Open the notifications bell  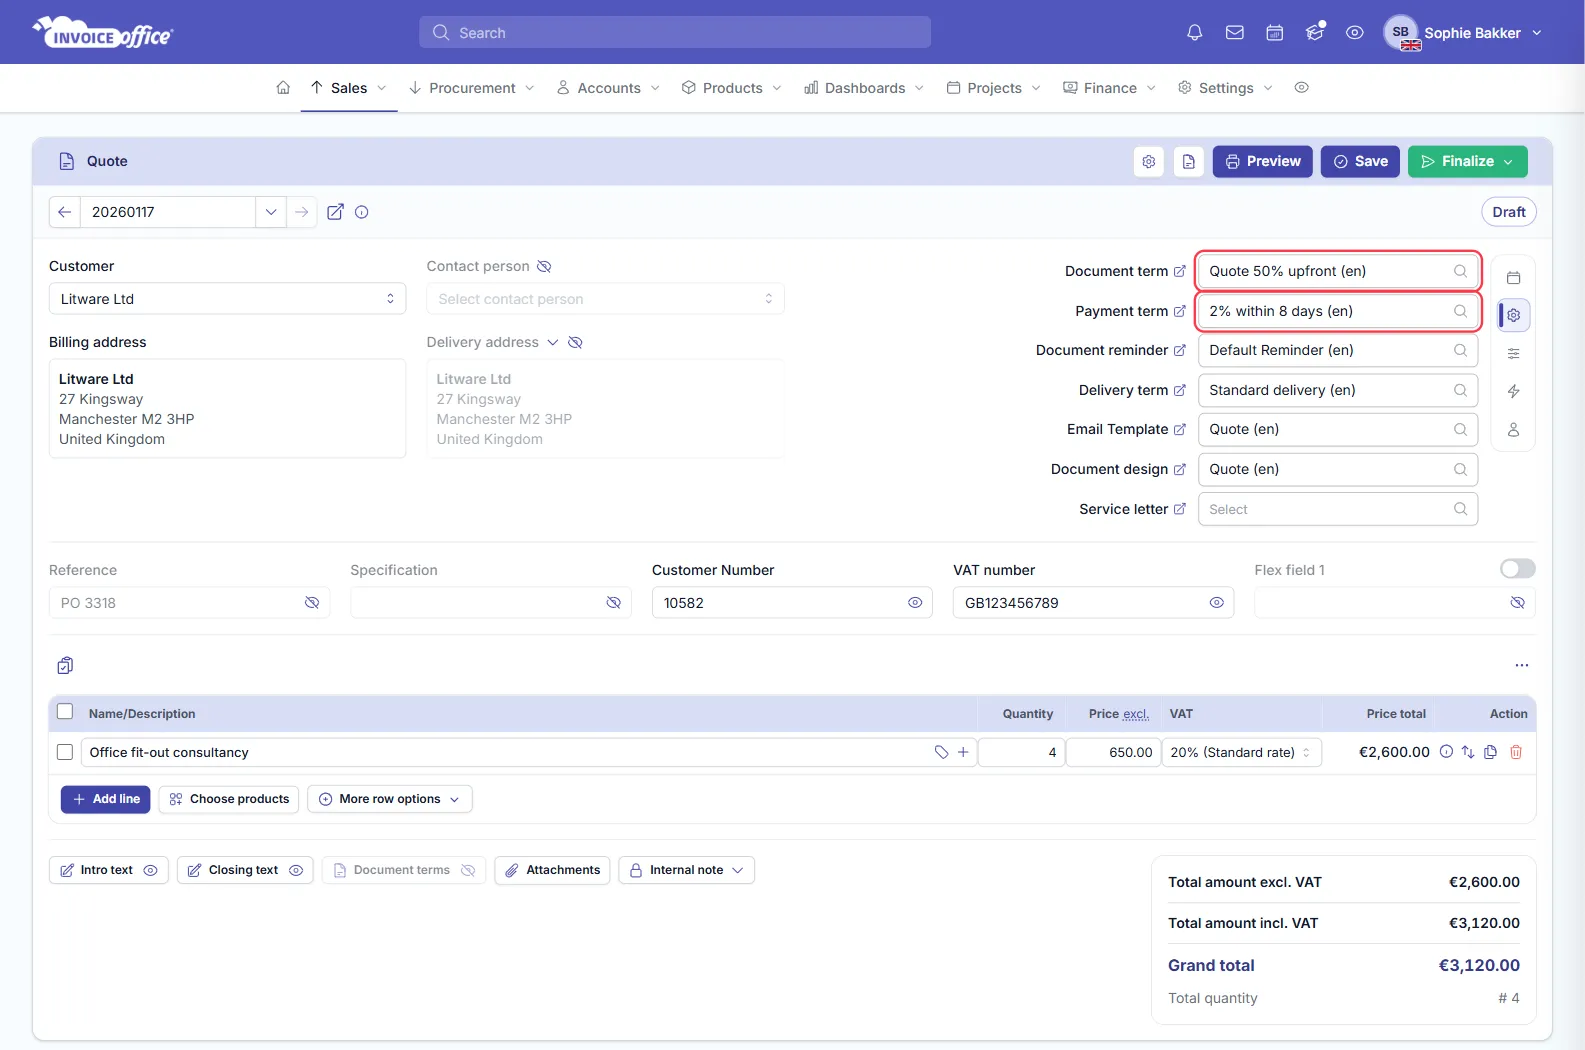point(1194,33)
